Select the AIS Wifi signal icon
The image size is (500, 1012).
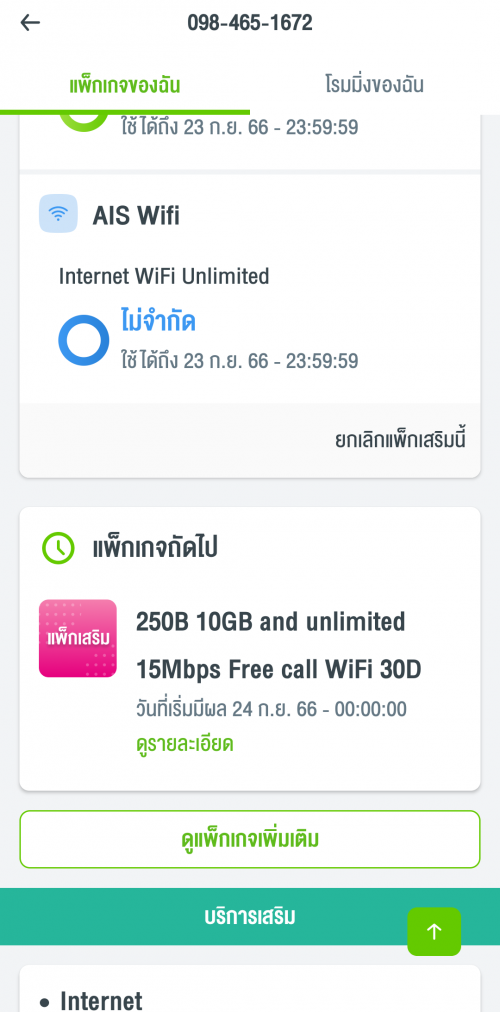point(58,213)
